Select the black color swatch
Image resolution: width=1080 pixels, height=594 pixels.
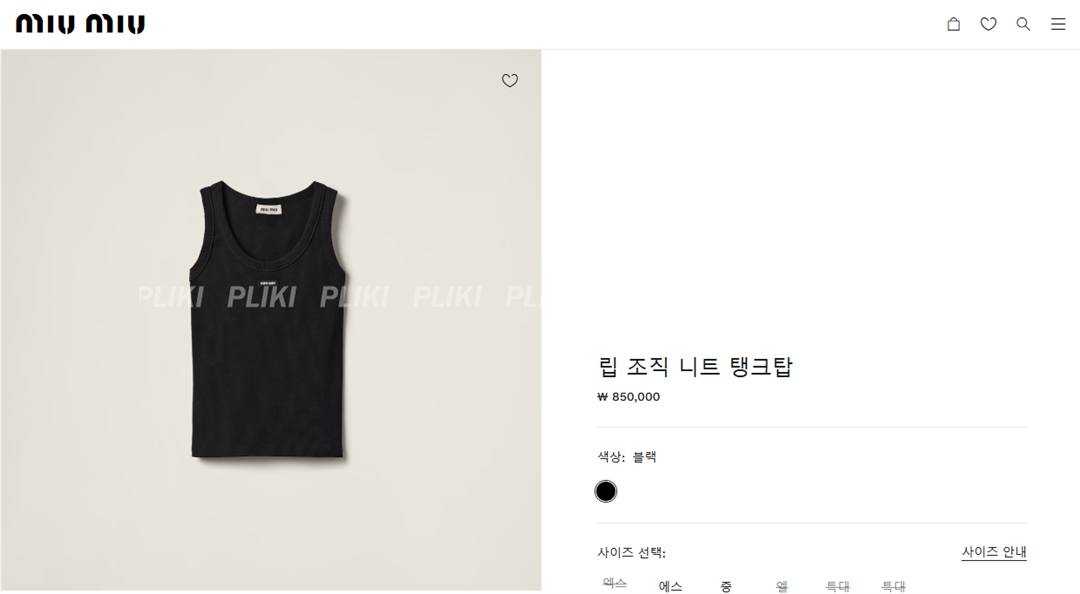[x=605, y=491]
